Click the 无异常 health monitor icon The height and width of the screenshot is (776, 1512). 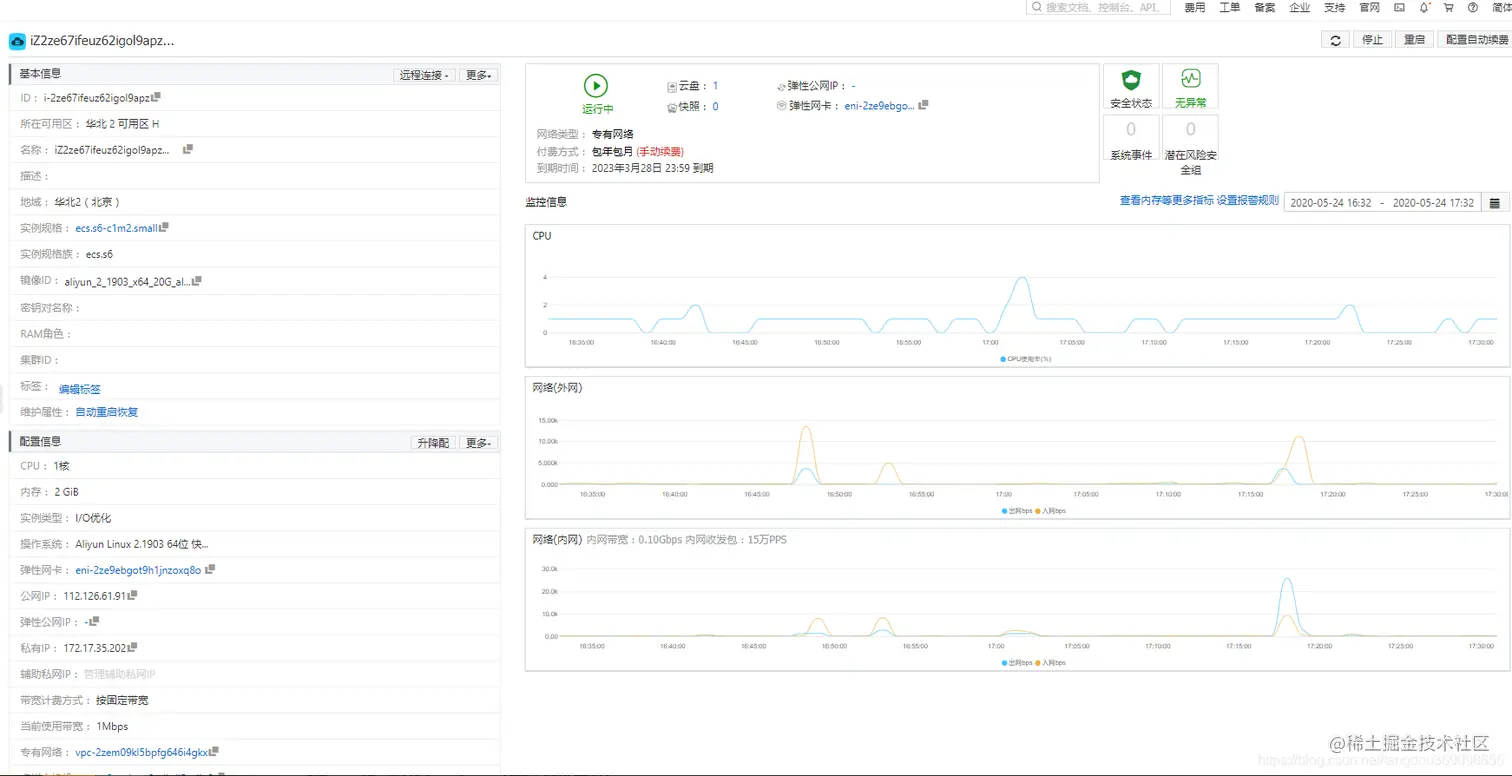[x=1190, y=78]
